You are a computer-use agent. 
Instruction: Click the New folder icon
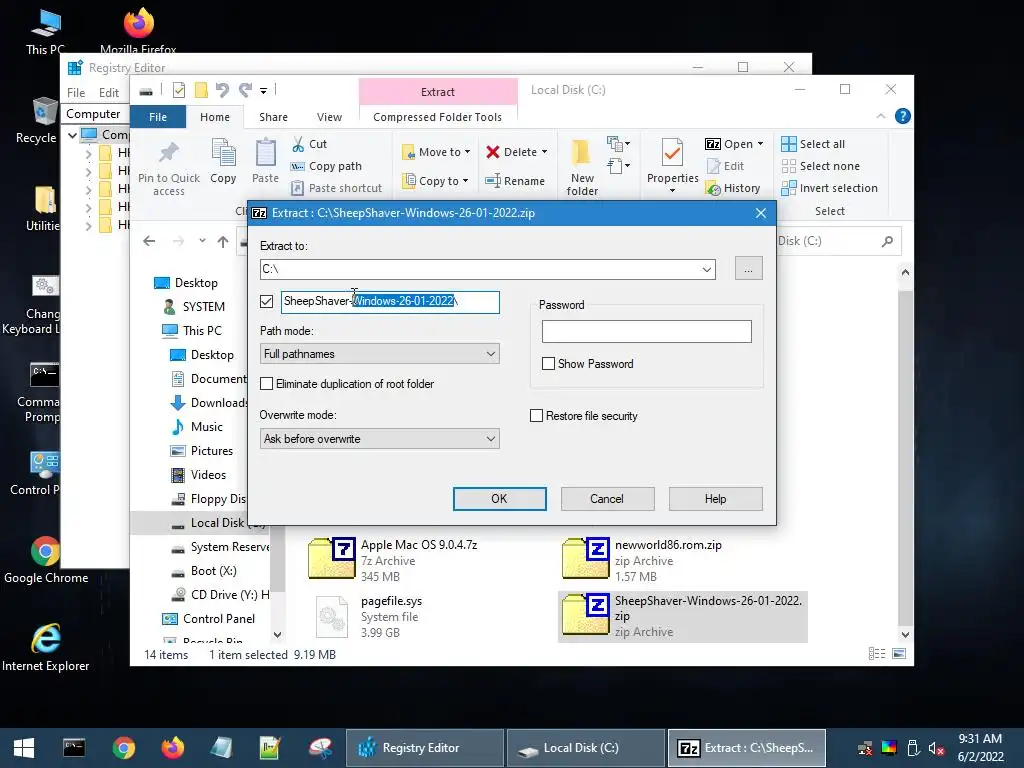581,153
